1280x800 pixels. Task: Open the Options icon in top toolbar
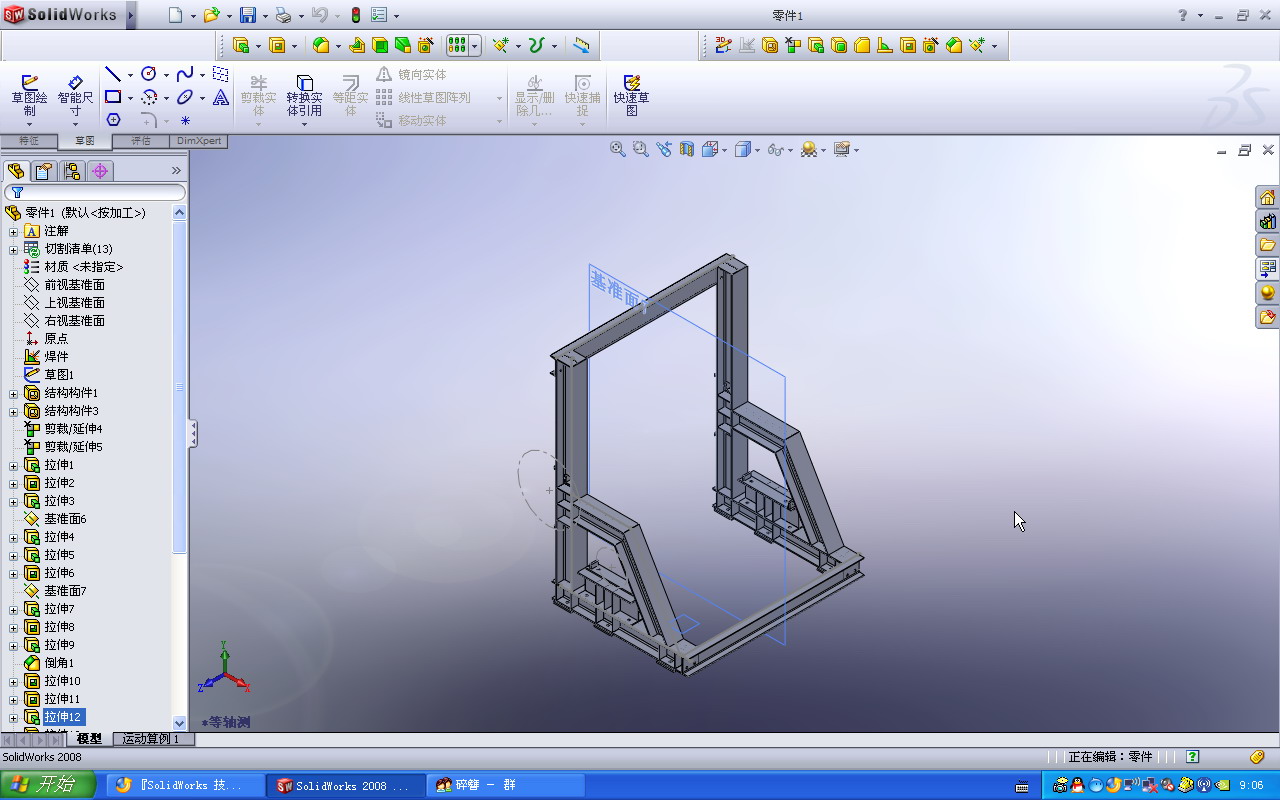(379, 15)
